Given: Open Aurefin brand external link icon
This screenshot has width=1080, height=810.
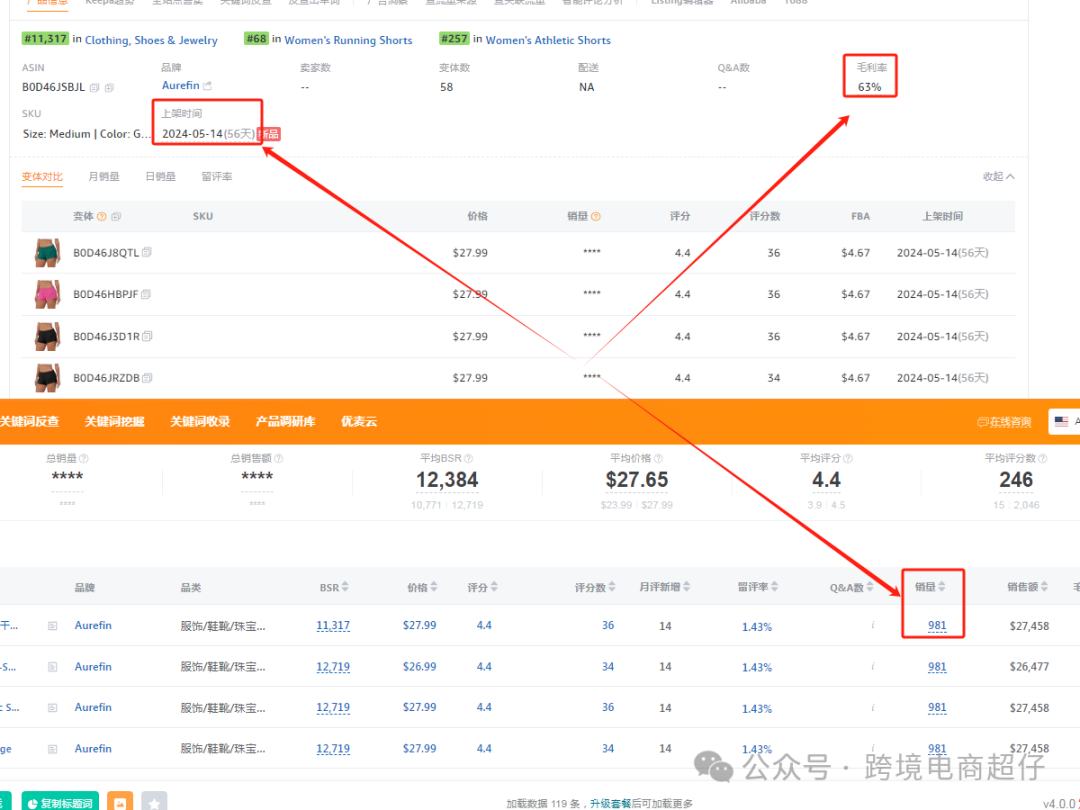Looking at the screenshot, I should click(x=208, y=86).
